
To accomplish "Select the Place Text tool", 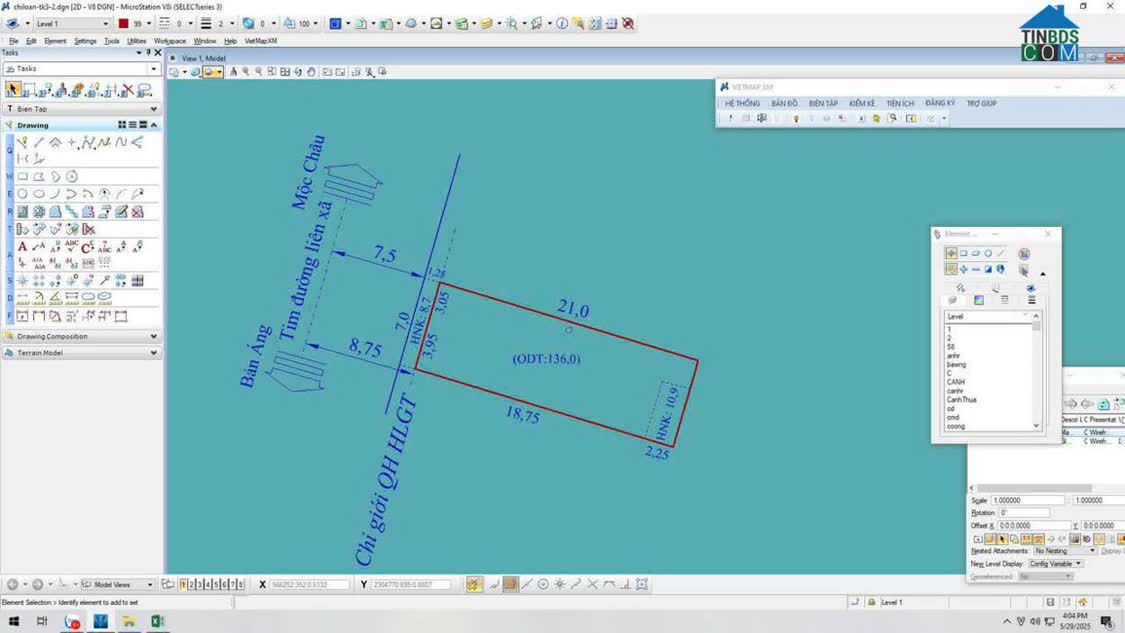I will coord(22,247).
